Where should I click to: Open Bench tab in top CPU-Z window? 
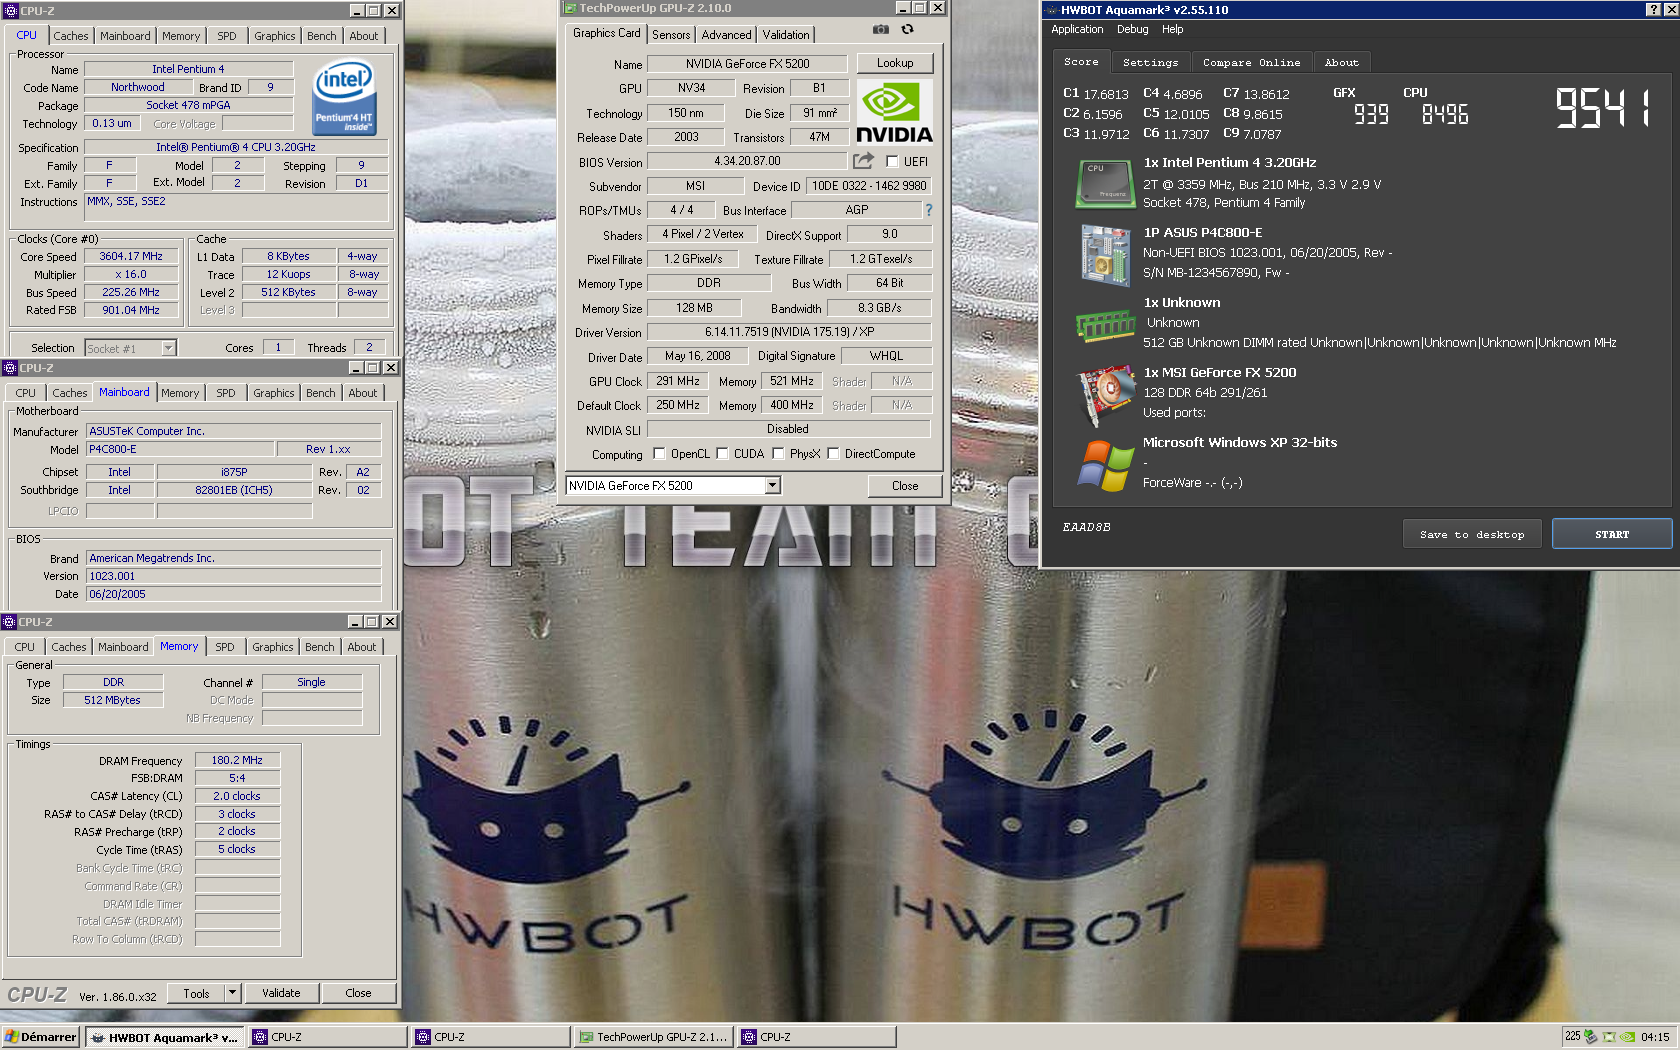coord(321,36)
